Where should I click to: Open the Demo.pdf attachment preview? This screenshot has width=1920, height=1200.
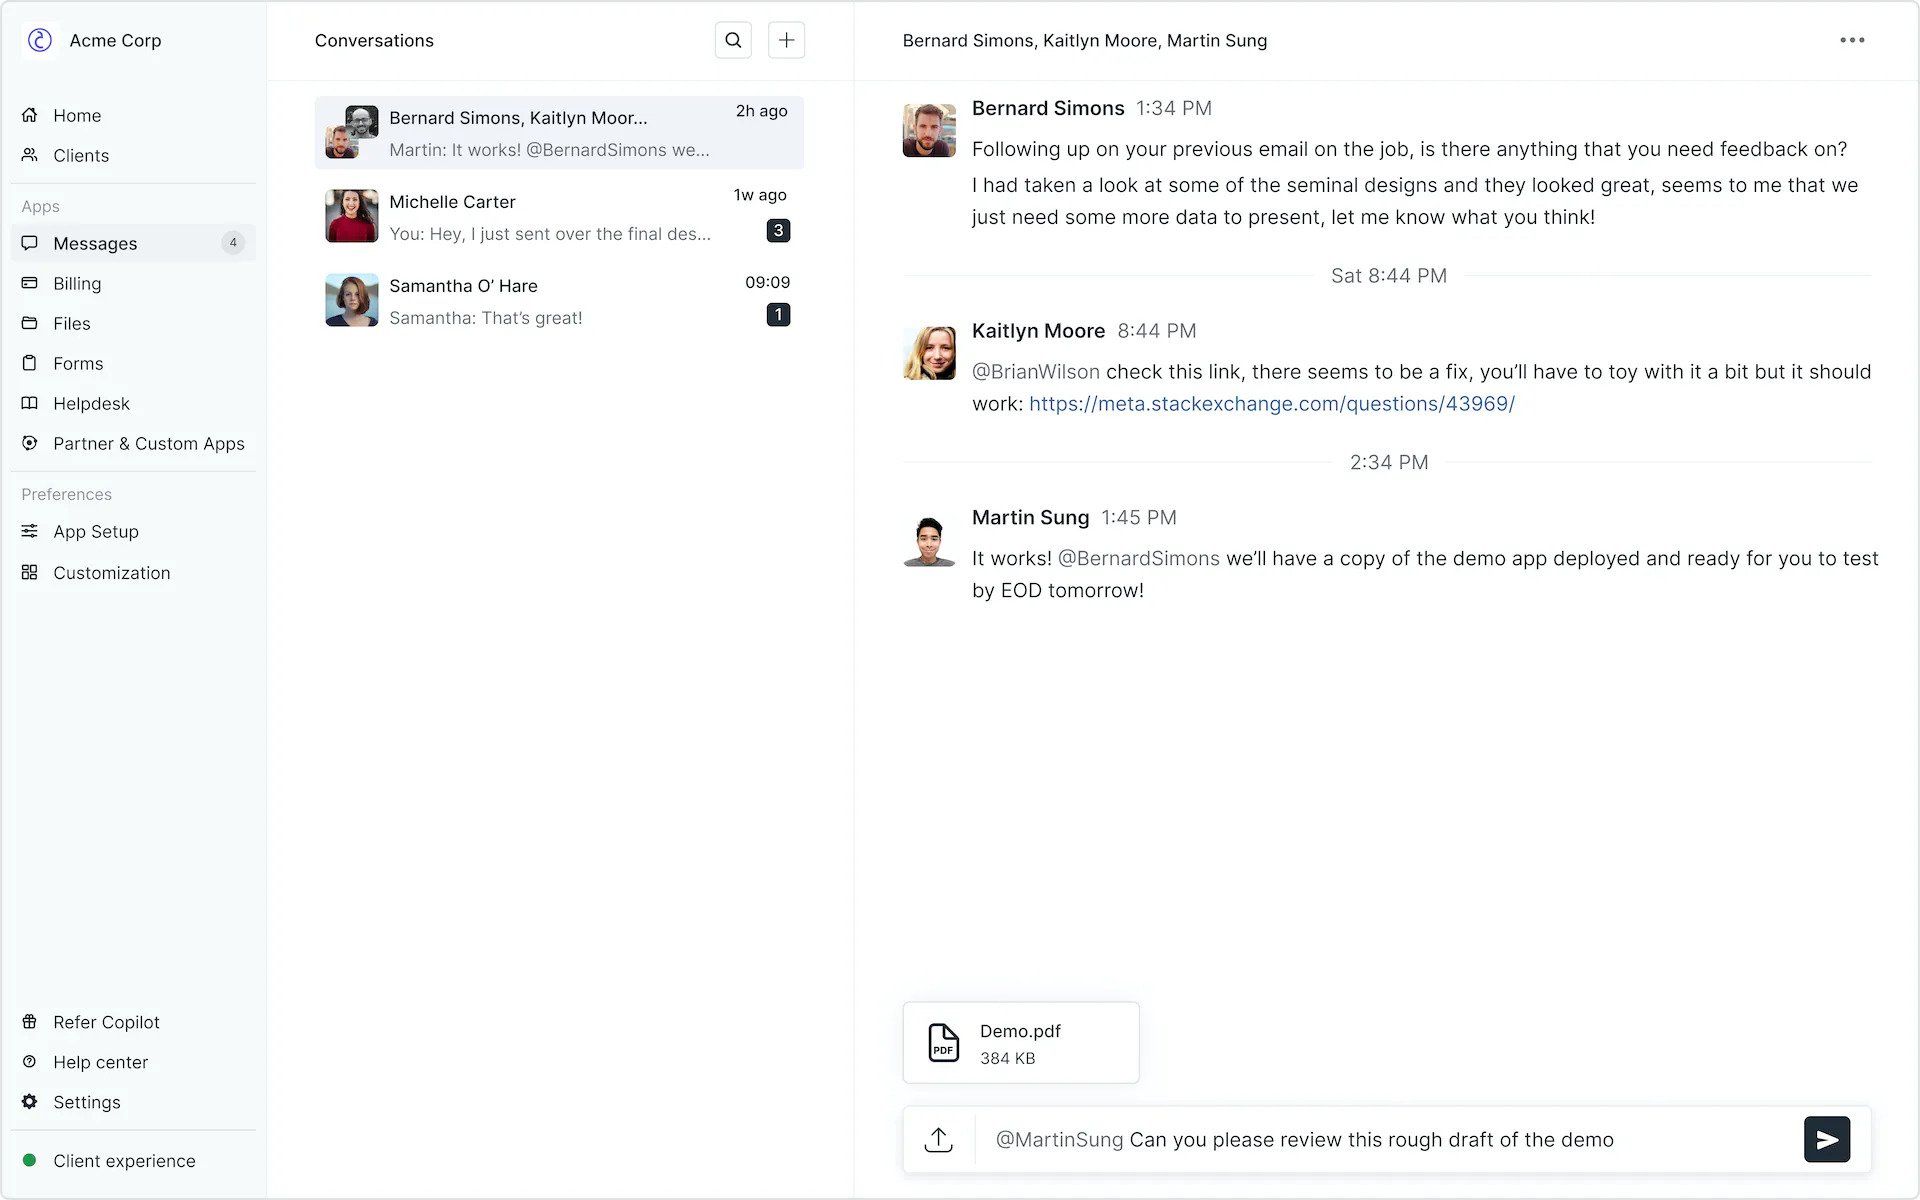click(1020, 1042)
